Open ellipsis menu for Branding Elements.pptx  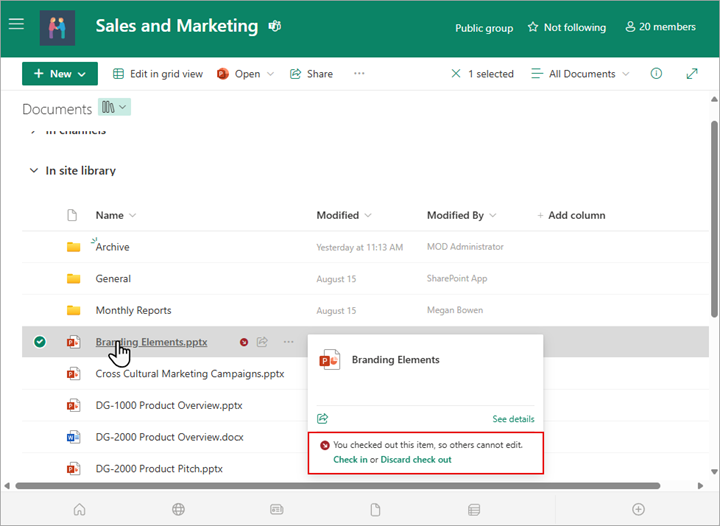288,342
